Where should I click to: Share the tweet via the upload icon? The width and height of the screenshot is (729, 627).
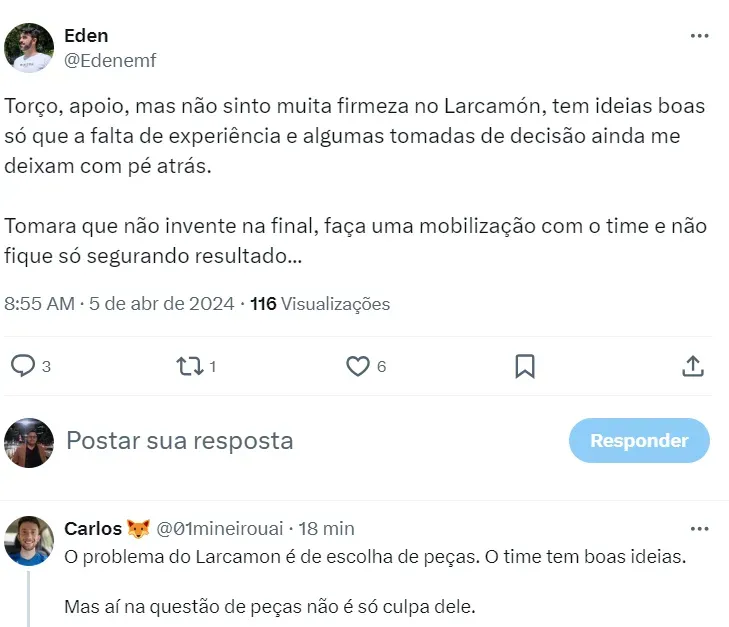(x=692, y=367)
